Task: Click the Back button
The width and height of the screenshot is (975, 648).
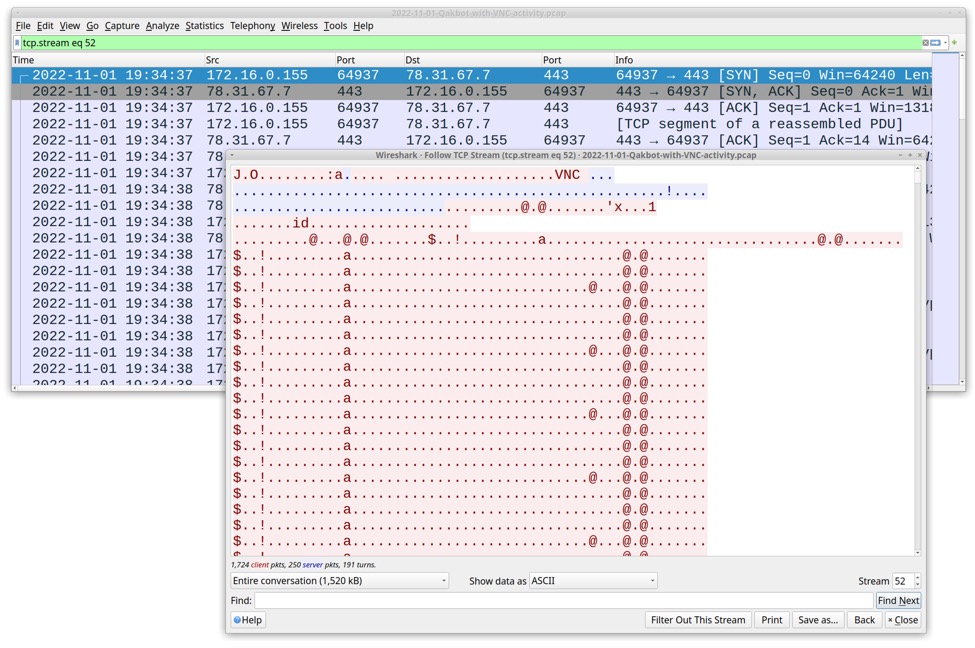Action: click(864, 620)
